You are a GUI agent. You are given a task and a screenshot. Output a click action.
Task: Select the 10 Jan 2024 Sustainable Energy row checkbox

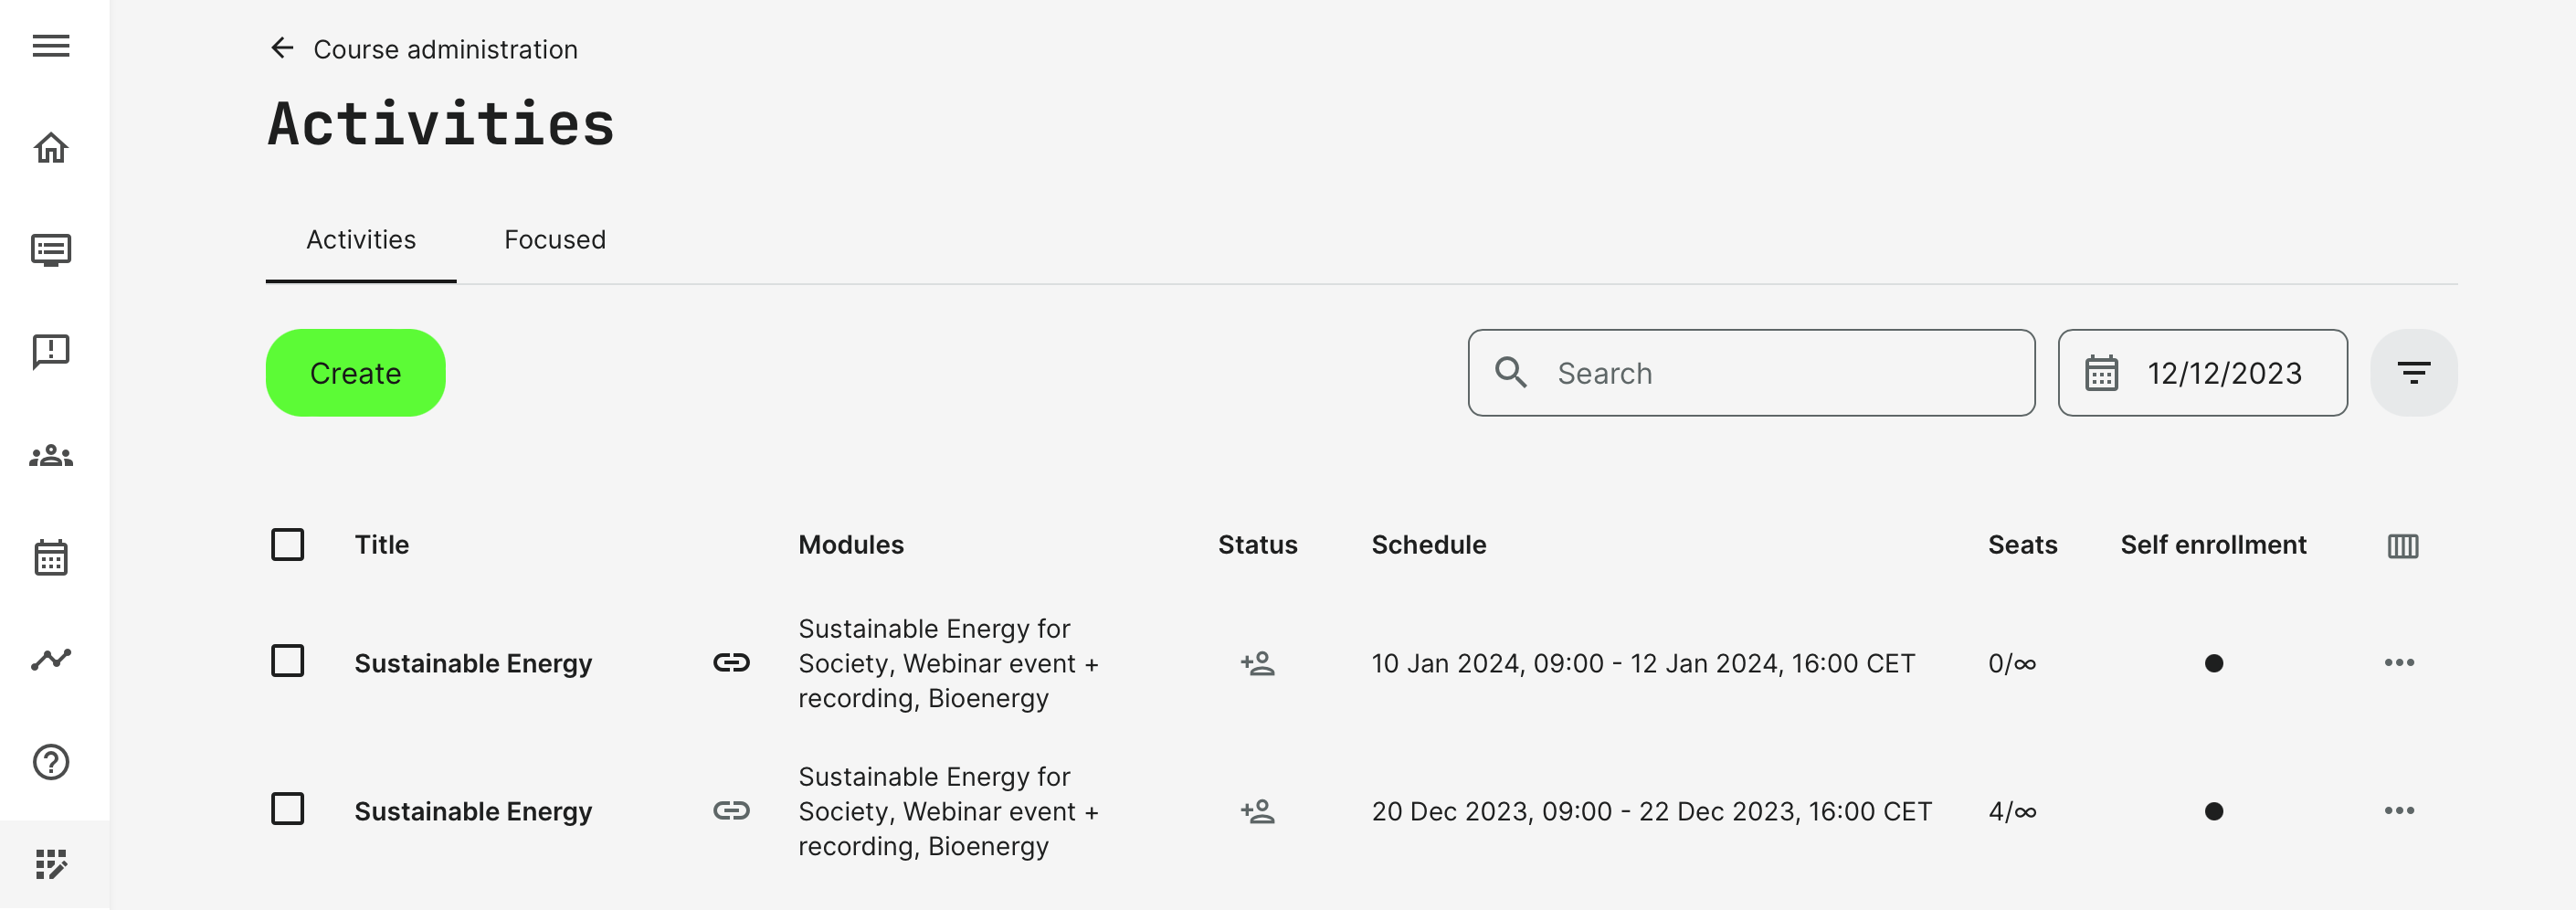pos(288,662)
